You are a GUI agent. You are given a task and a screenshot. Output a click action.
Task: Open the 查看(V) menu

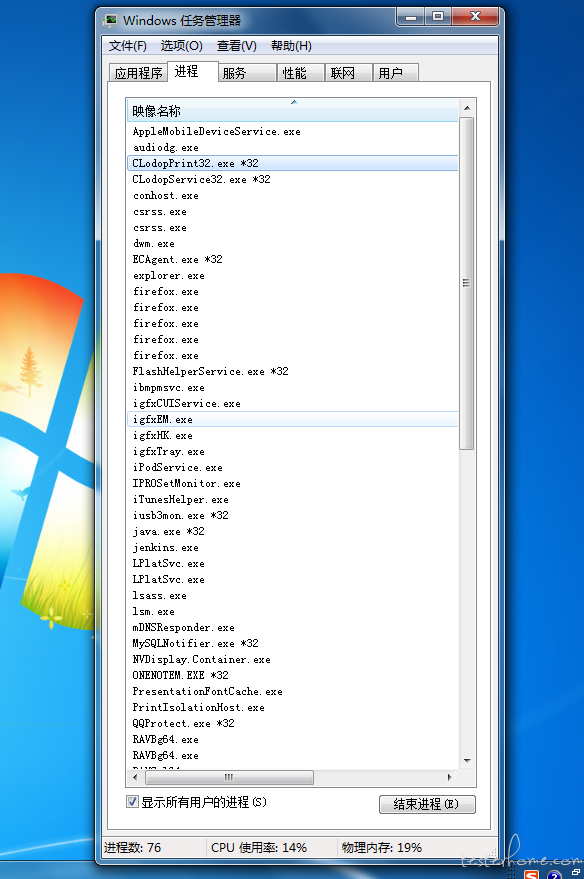tap(237, 46)
